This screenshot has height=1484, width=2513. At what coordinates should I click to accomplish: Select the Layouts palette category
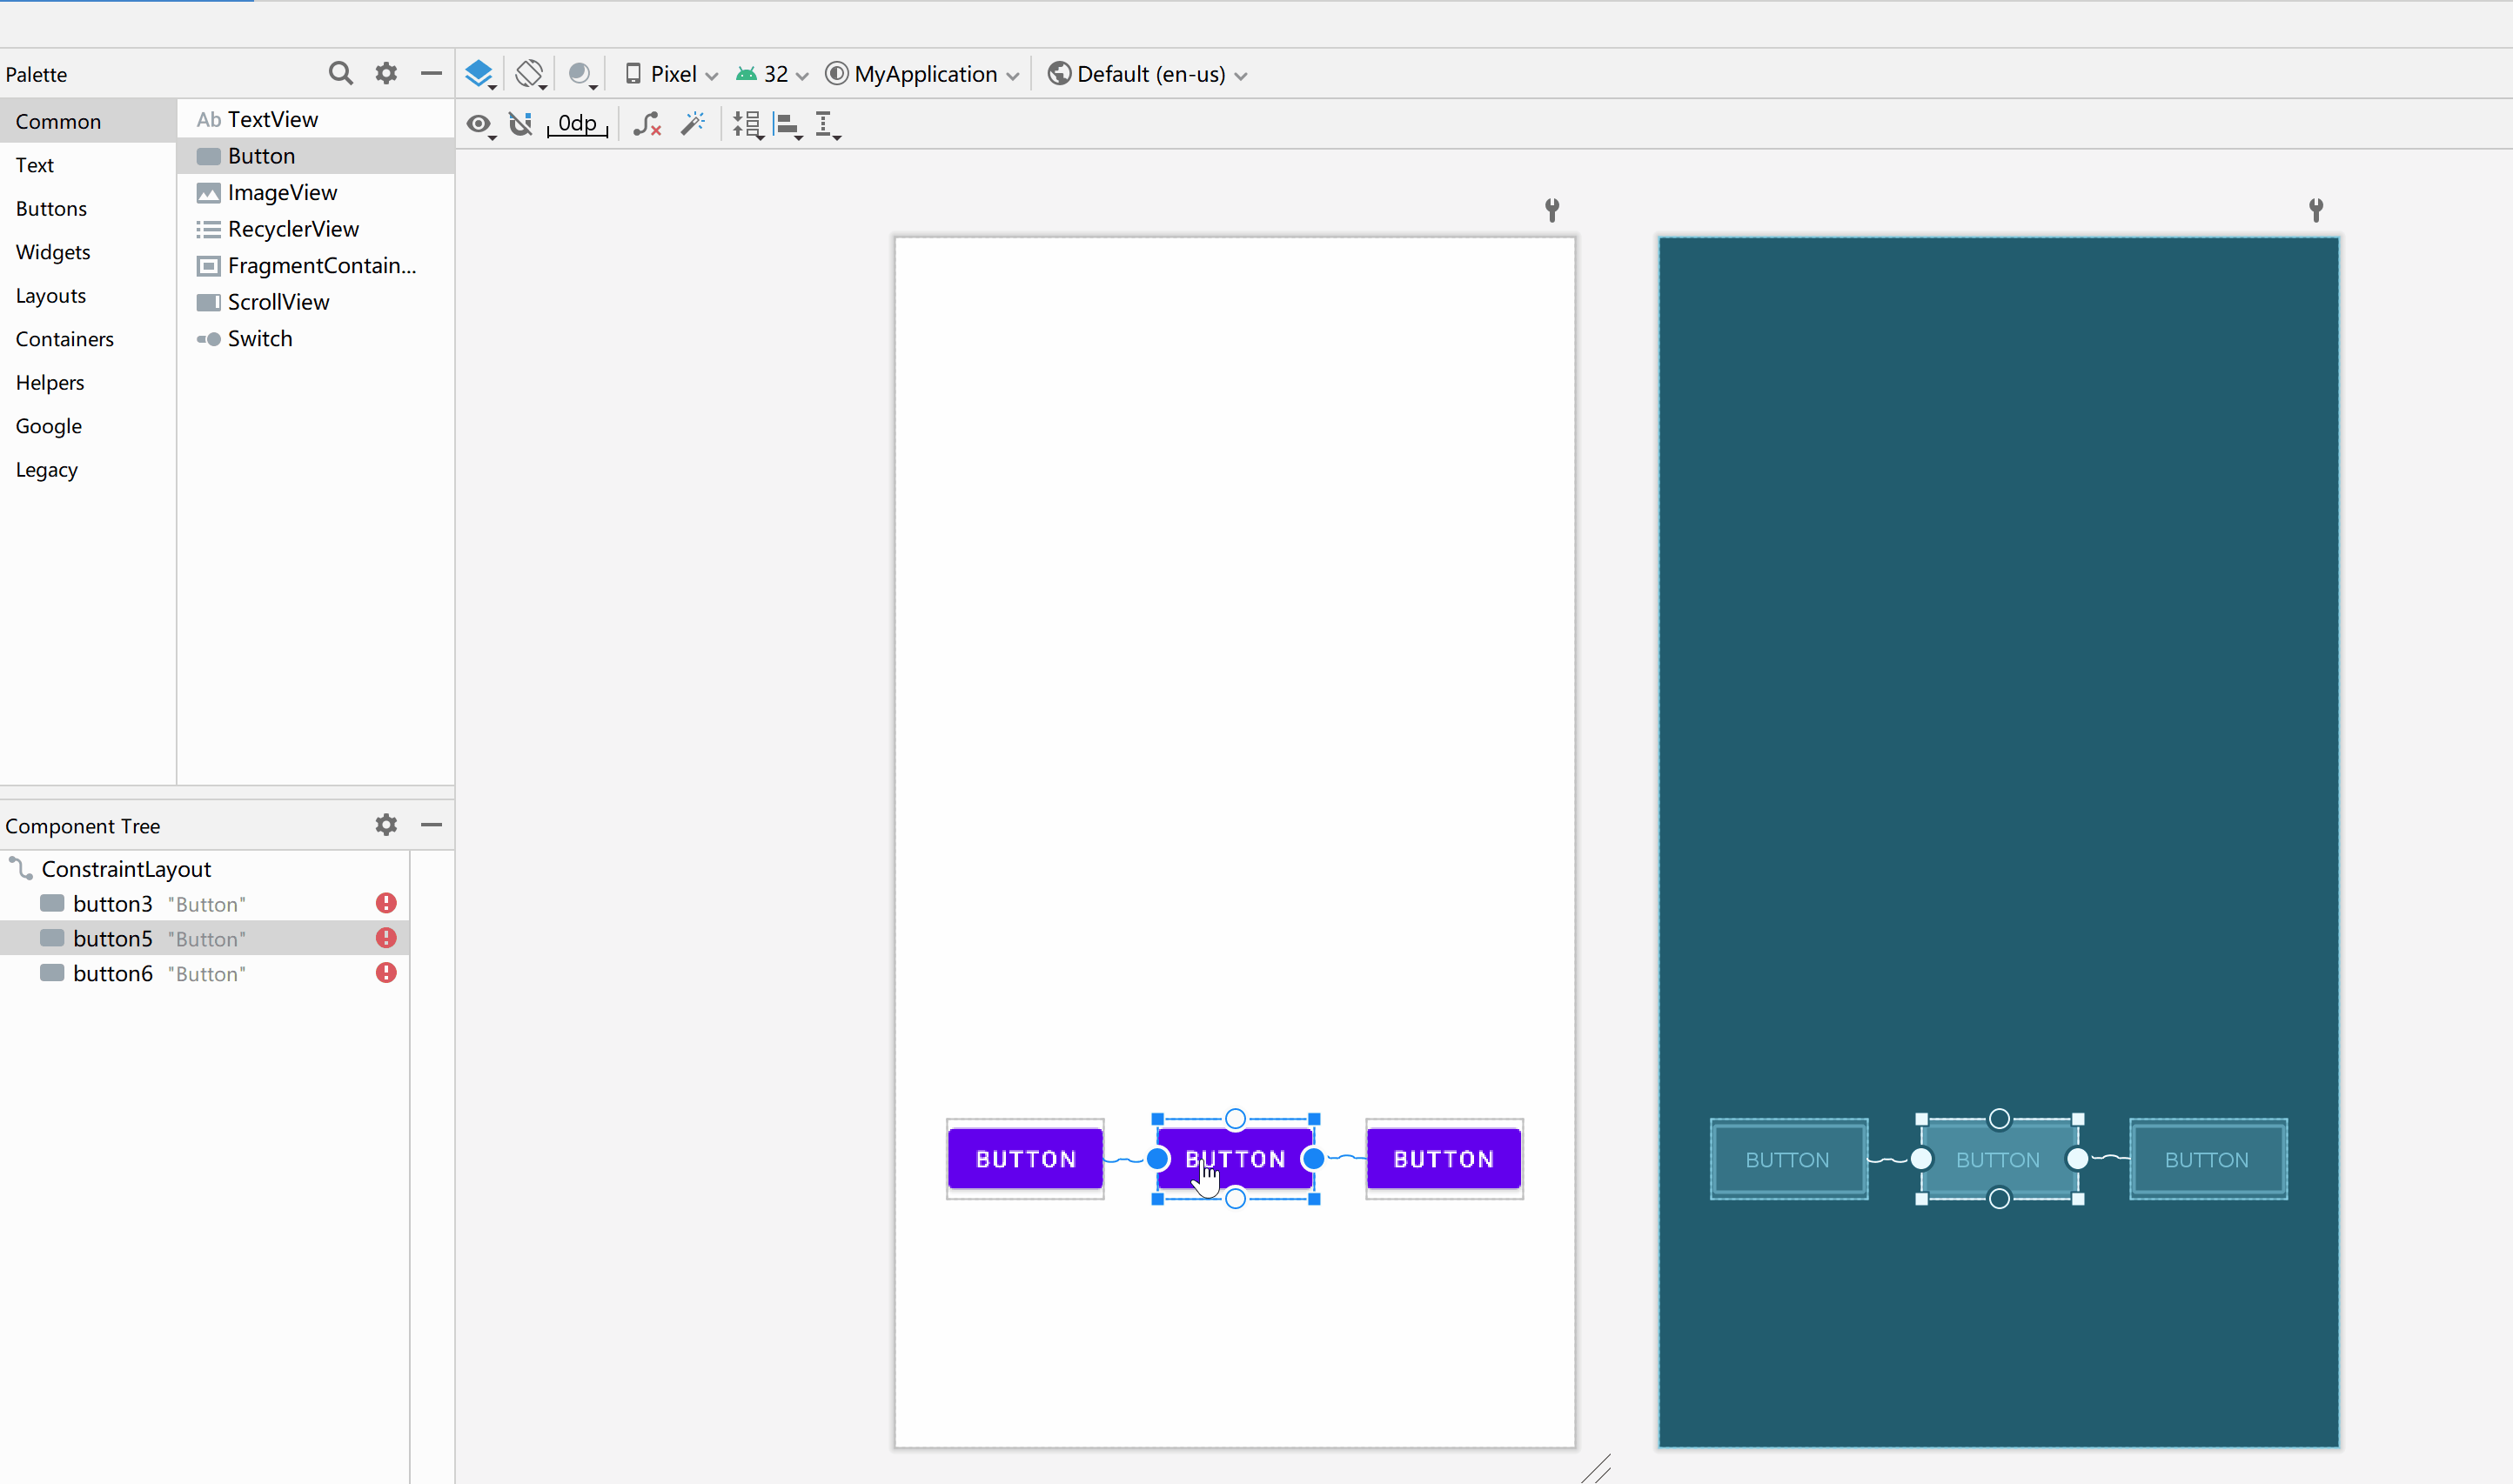click(51, 296)
